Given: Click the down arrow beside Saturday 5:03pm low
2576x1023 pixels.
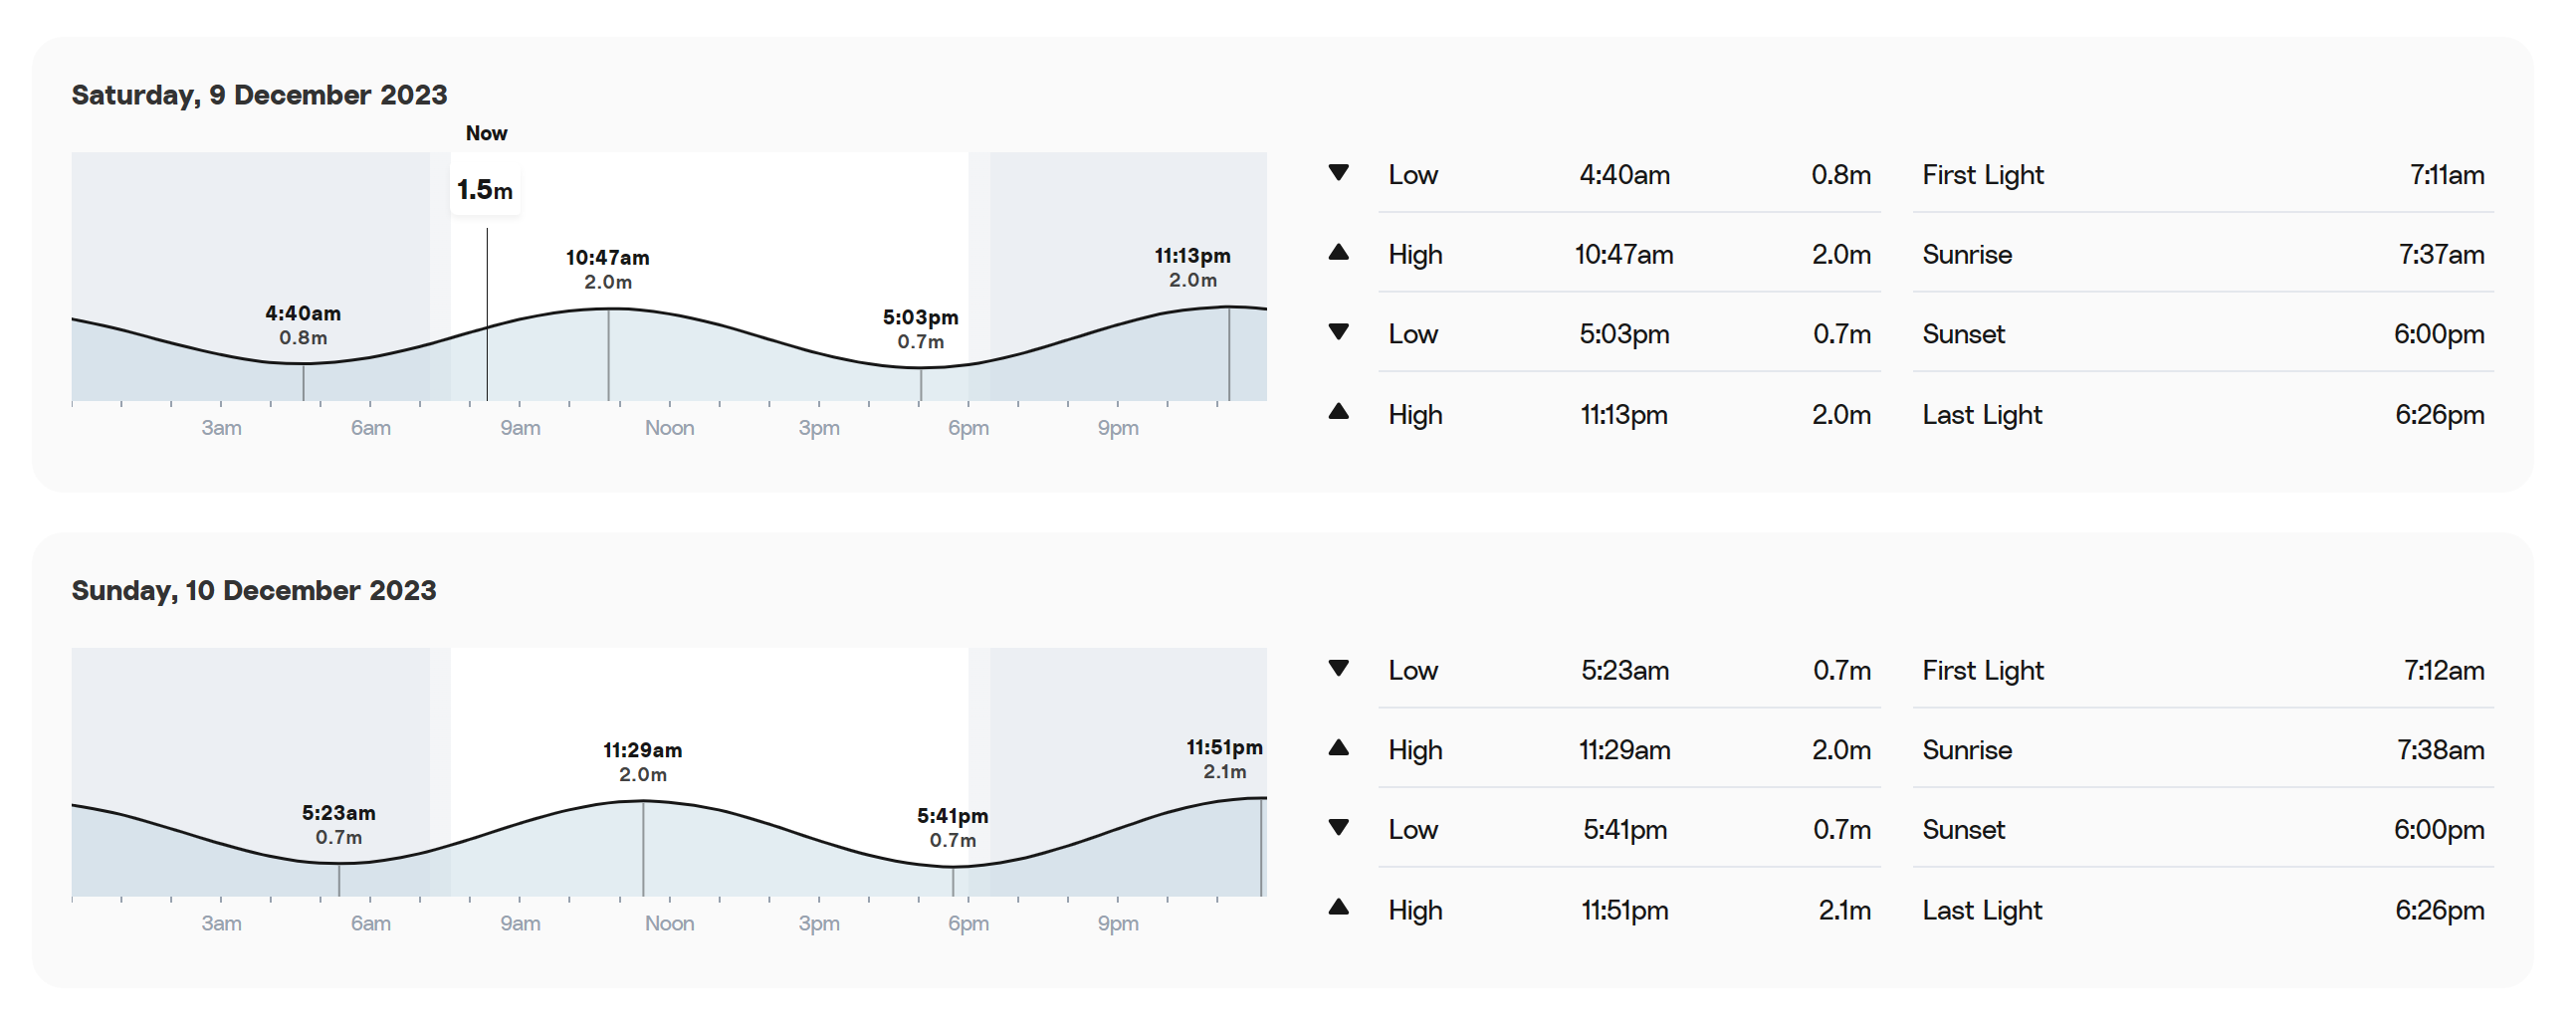Looking at the screenshot, I should click(x=1338, y=332).
